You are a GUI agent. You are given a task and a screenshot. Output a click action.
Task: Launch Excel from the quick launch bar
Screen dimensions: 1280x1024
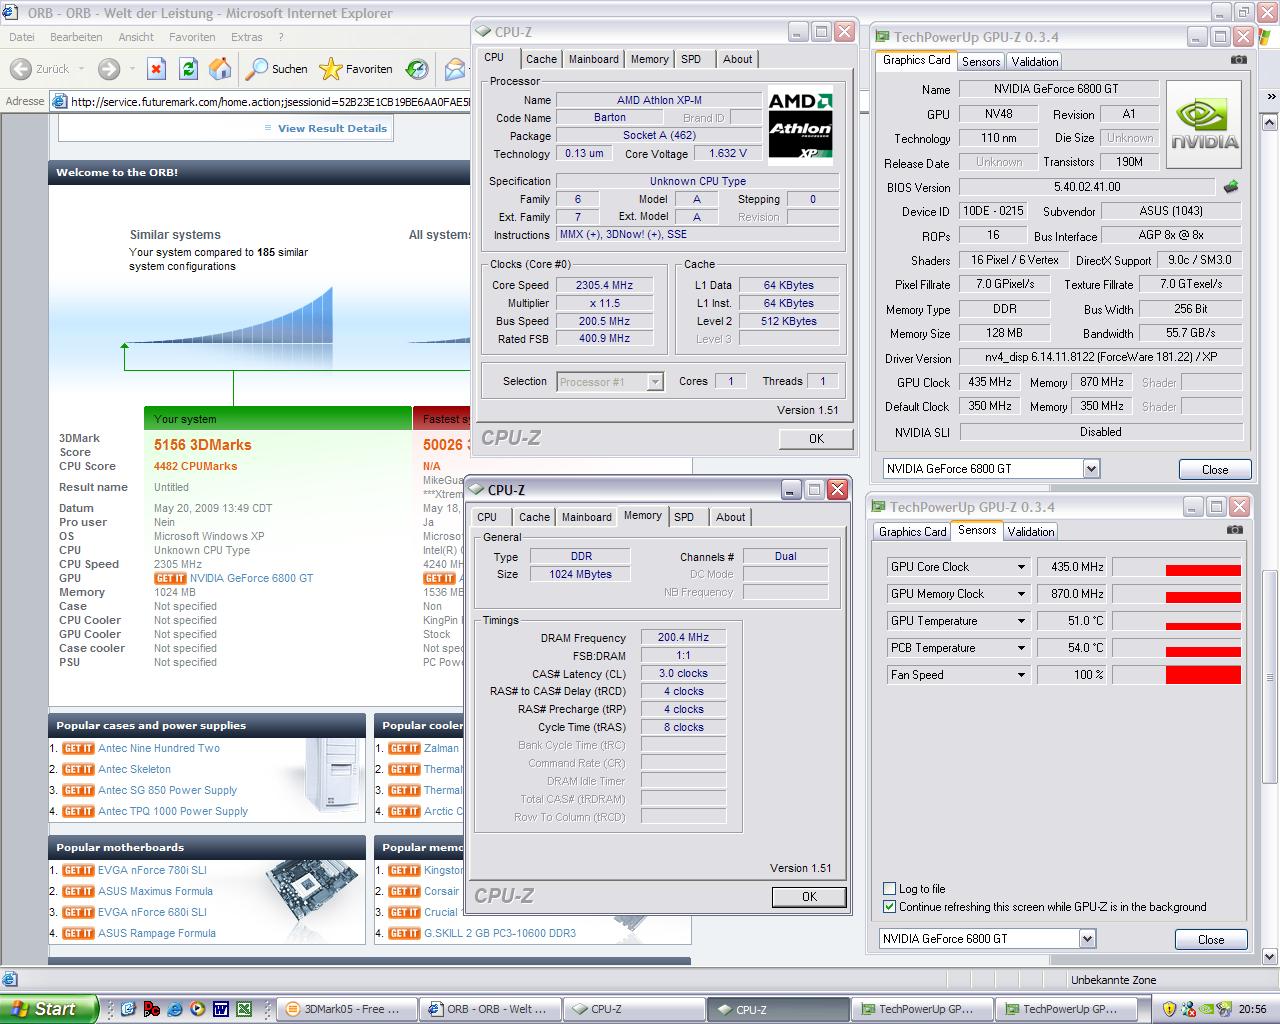coord(243,1009)
